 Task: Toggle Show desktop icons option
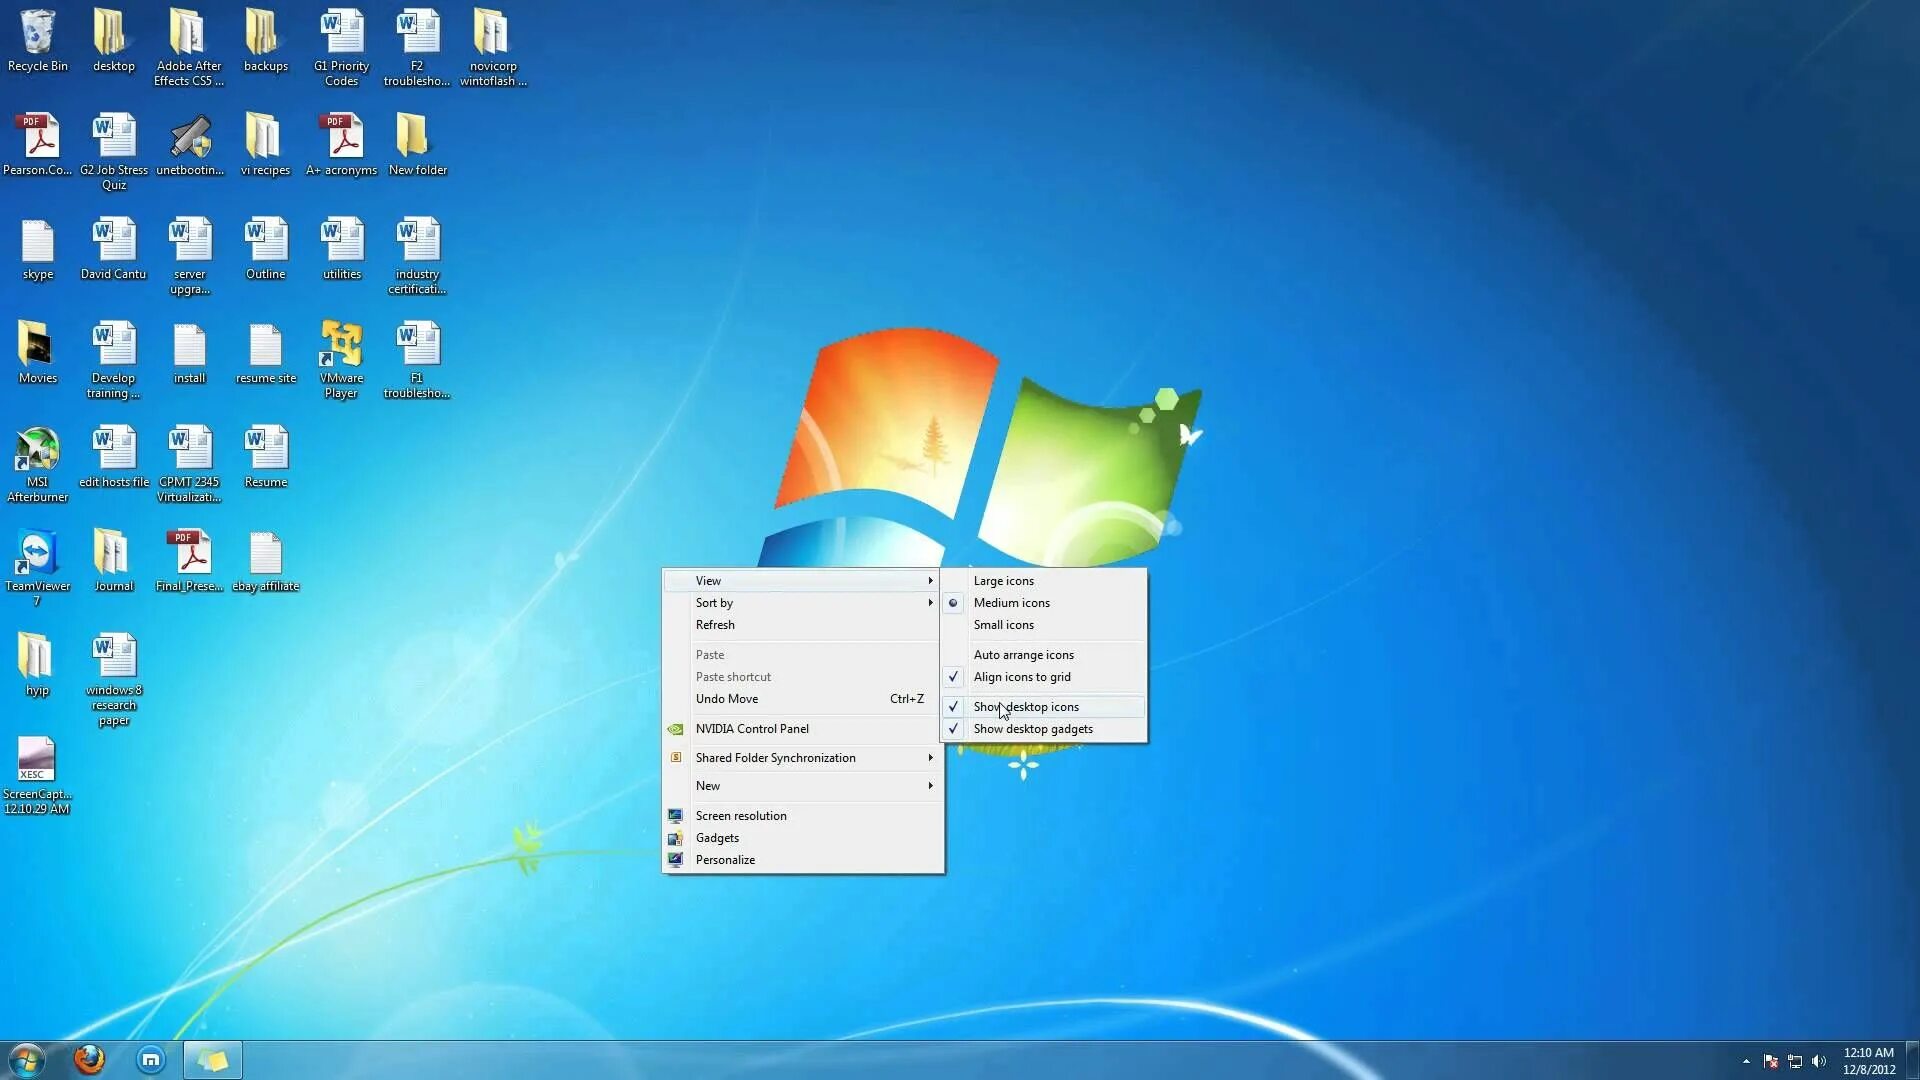tap(1026, 707)
